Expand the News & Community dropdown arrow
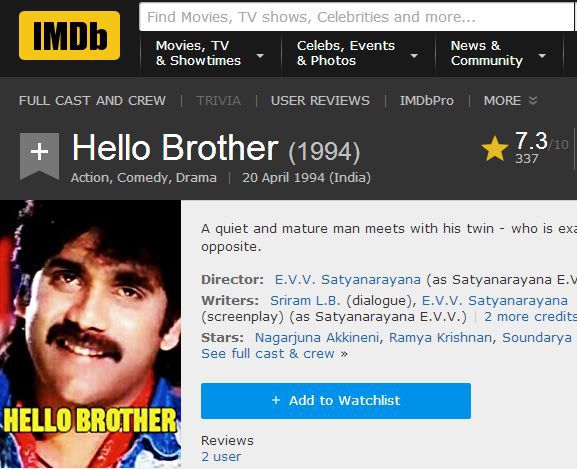The height and width of the screenshot is (469, 577). point(542,56)
